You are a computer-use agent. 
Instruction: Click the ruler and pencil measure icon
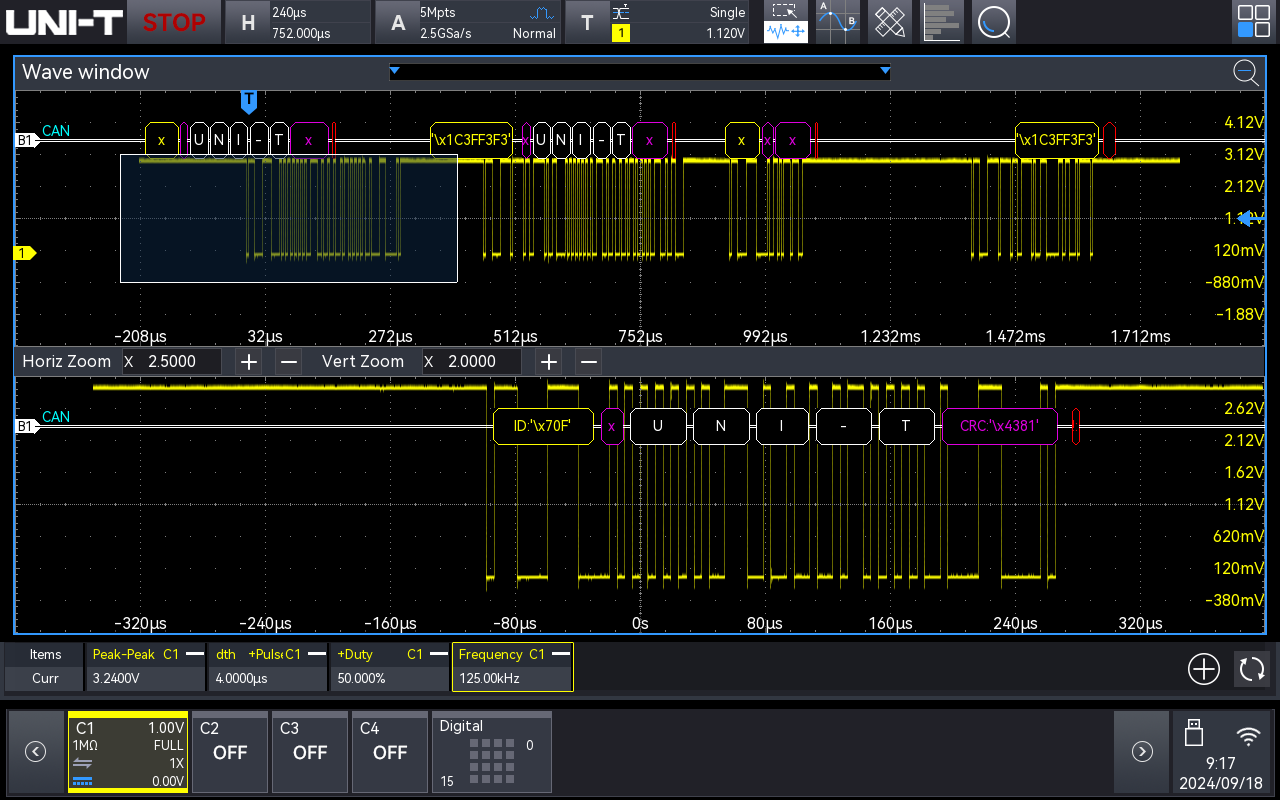pyautogui.click(x=889, y=21)
